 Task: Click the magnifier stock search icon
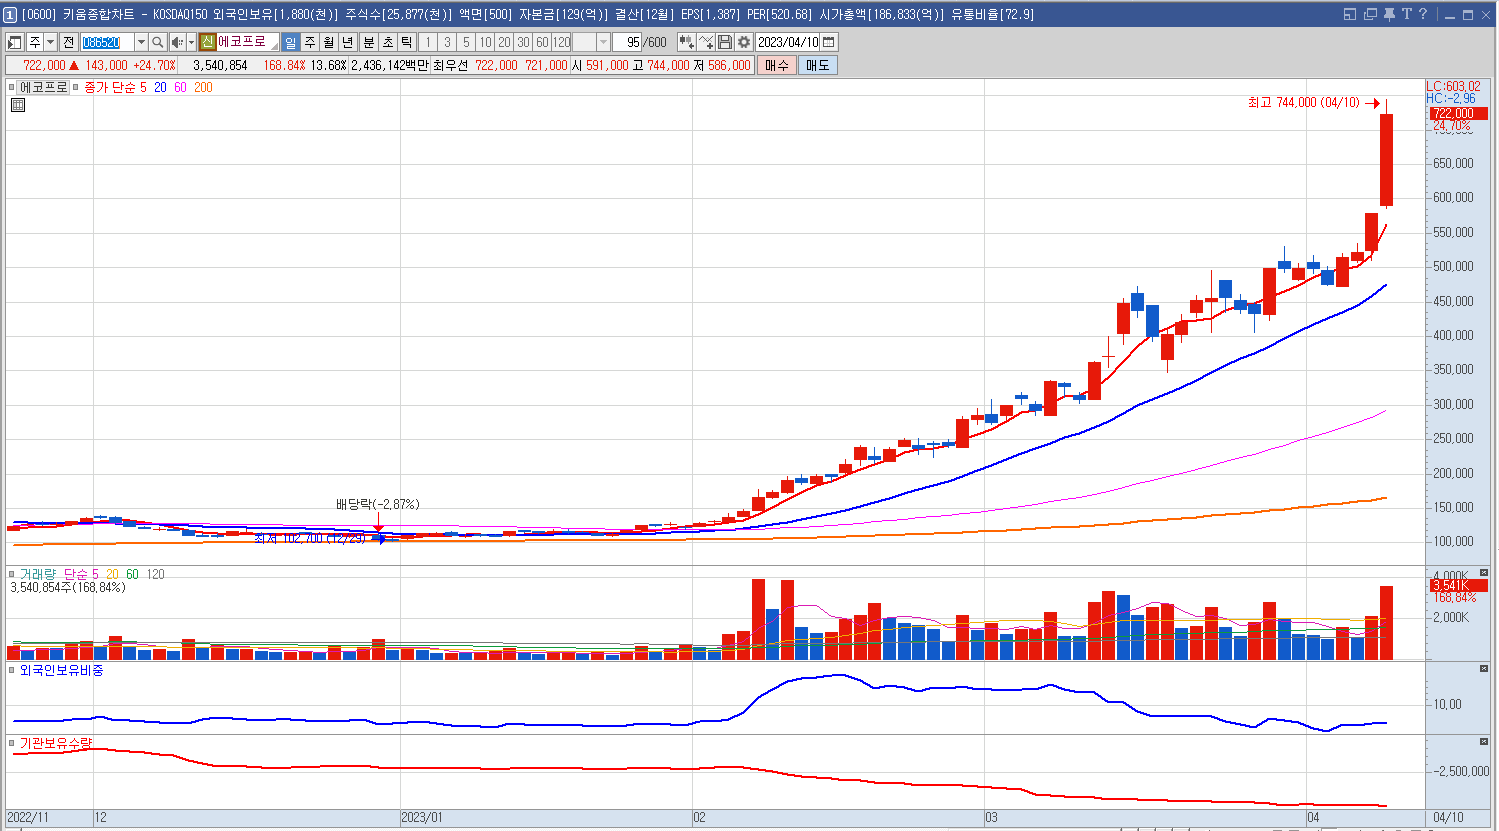point(158,42)
